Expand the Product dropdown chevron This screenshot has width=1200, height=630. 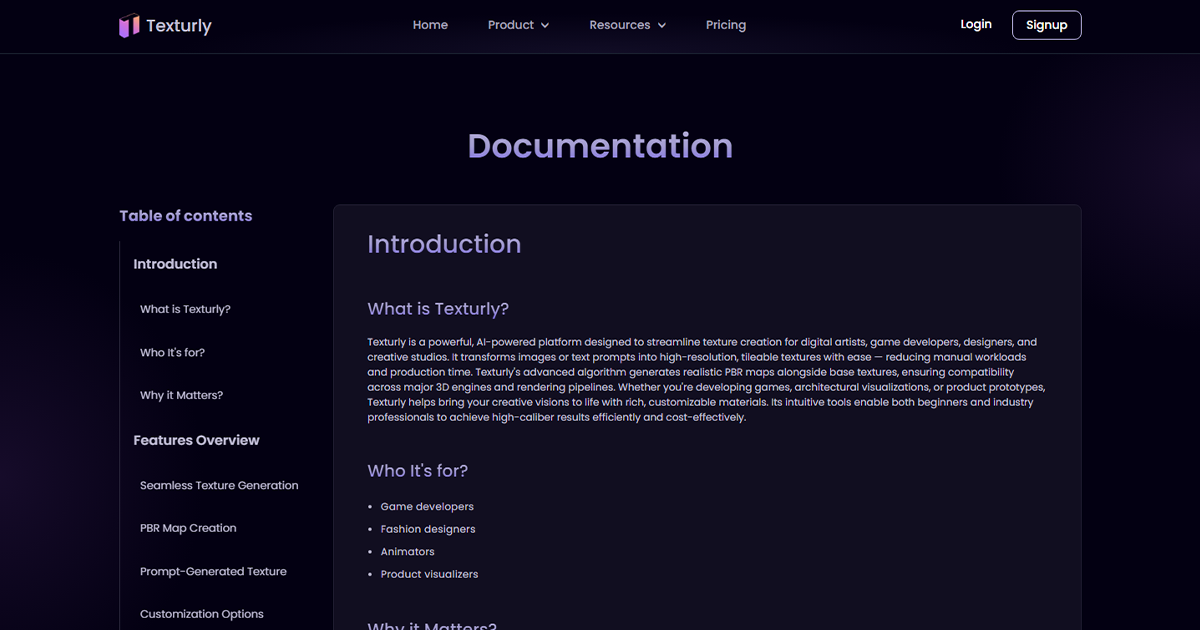545,26
